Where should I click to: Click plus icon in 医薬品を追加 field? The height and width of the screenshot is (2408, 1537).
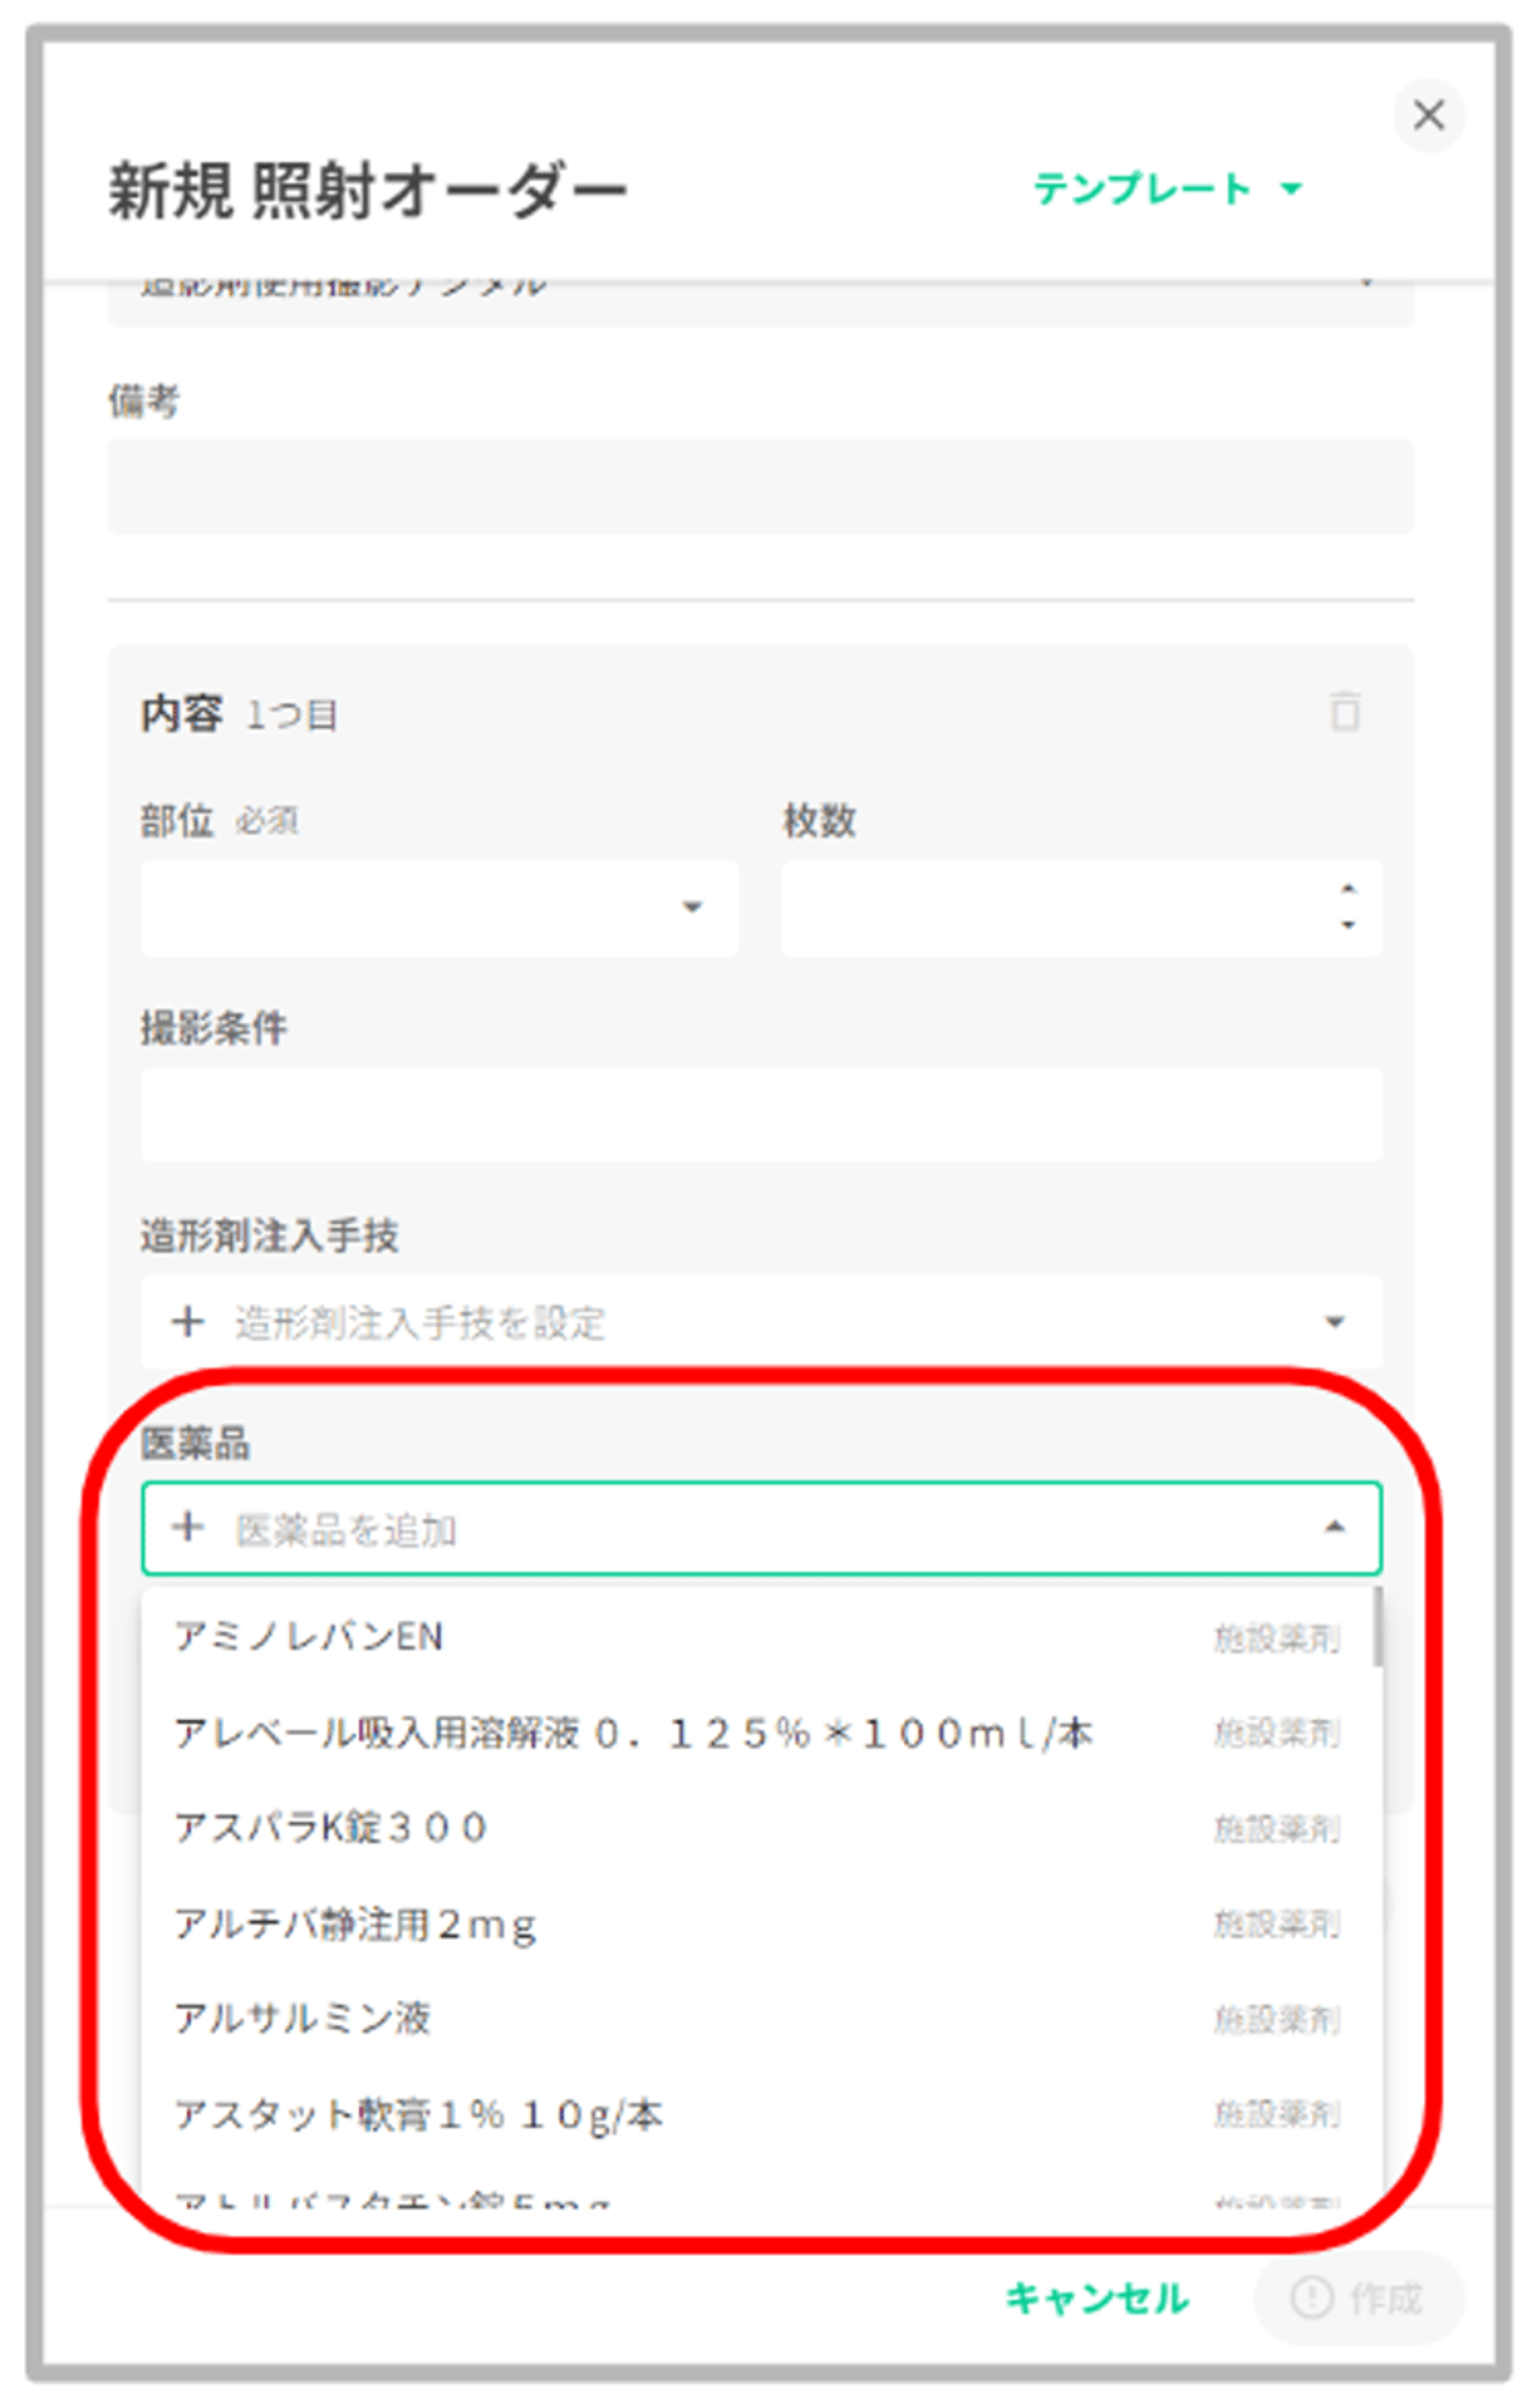point(188,1527)
